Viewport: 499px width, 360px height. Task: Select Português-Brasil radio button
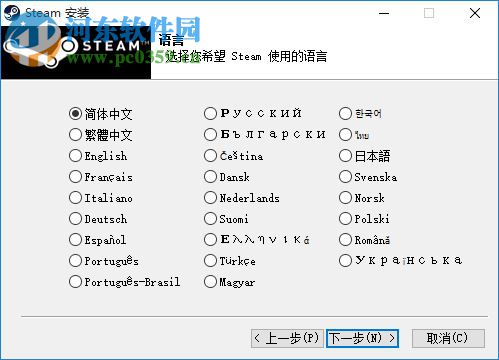coord(75,282)
